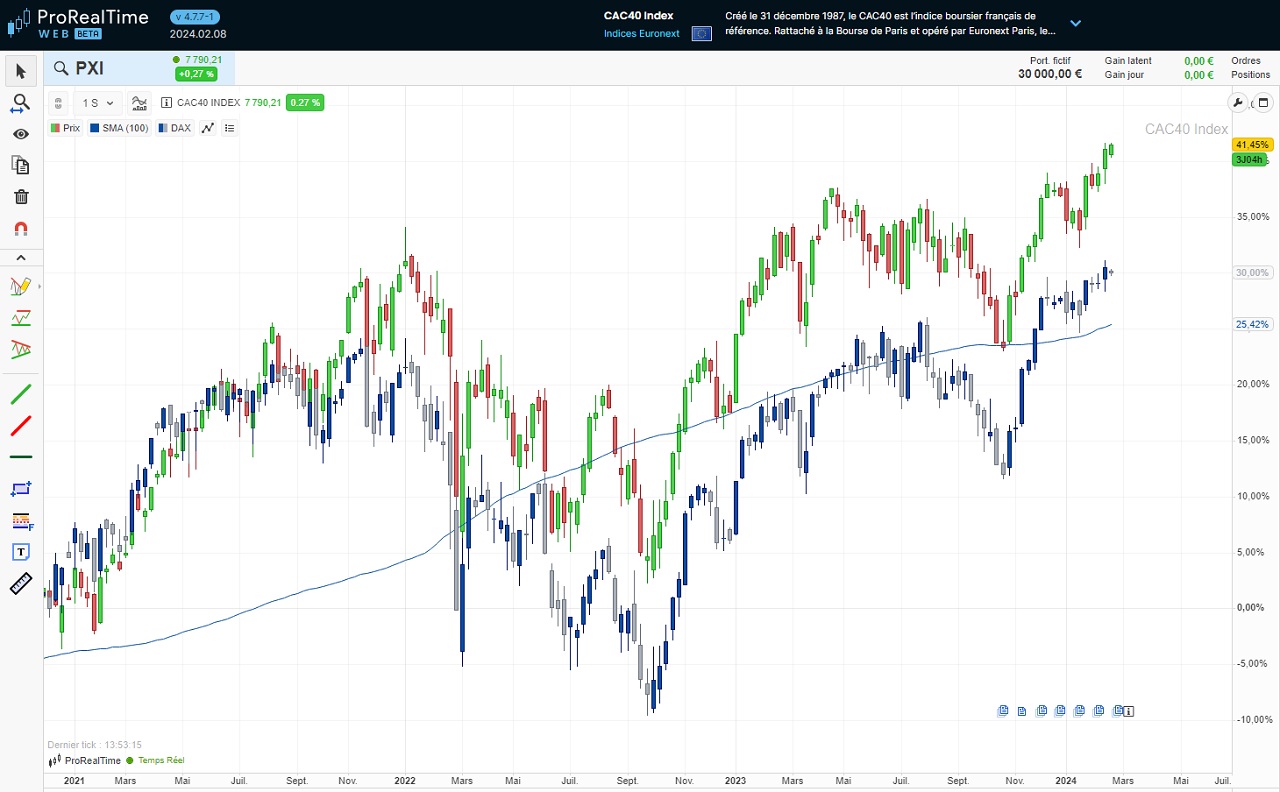The image size is (1280, 792).
Task: Pick the dark green horizontal line tool
Action: tap(21, 457)
